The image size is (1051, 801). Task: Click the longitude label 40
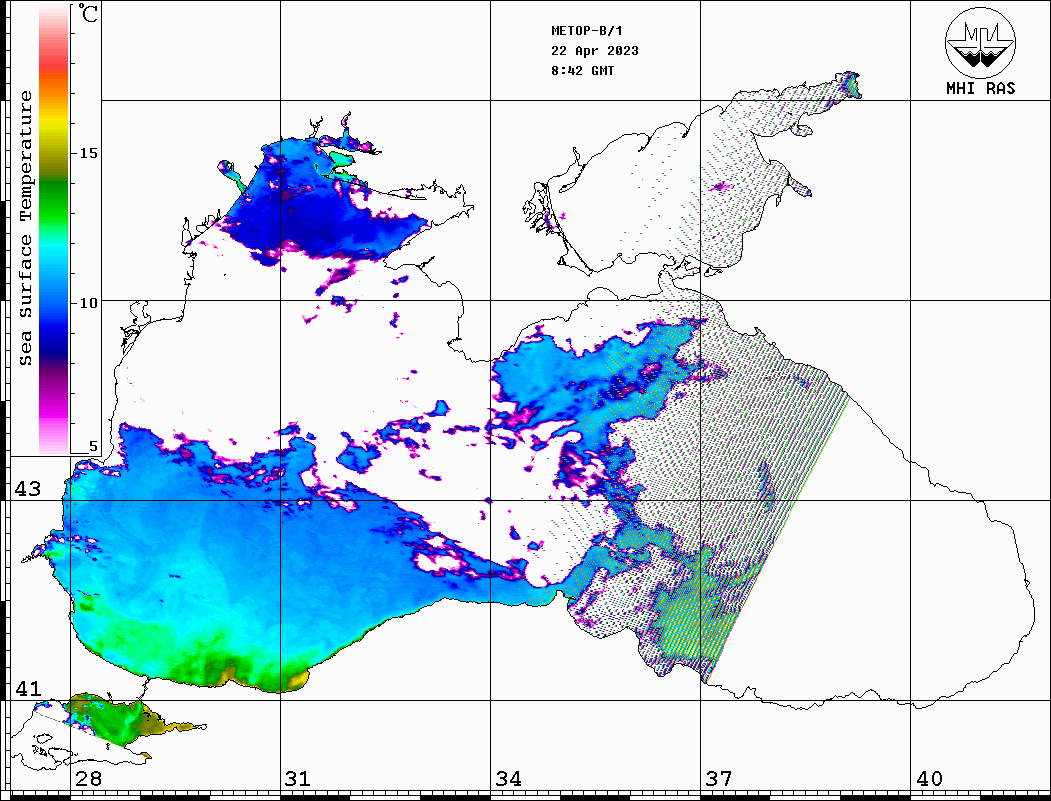pos(929,779)
